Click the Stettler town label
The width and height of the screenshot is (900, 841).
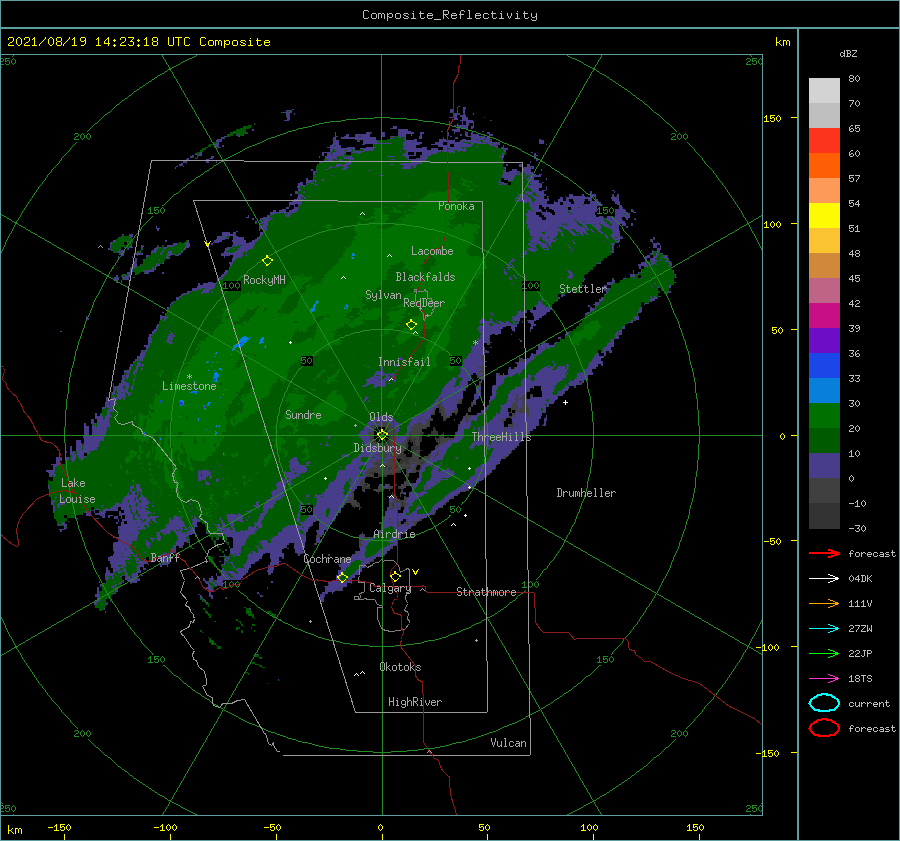tap(583, 289)
